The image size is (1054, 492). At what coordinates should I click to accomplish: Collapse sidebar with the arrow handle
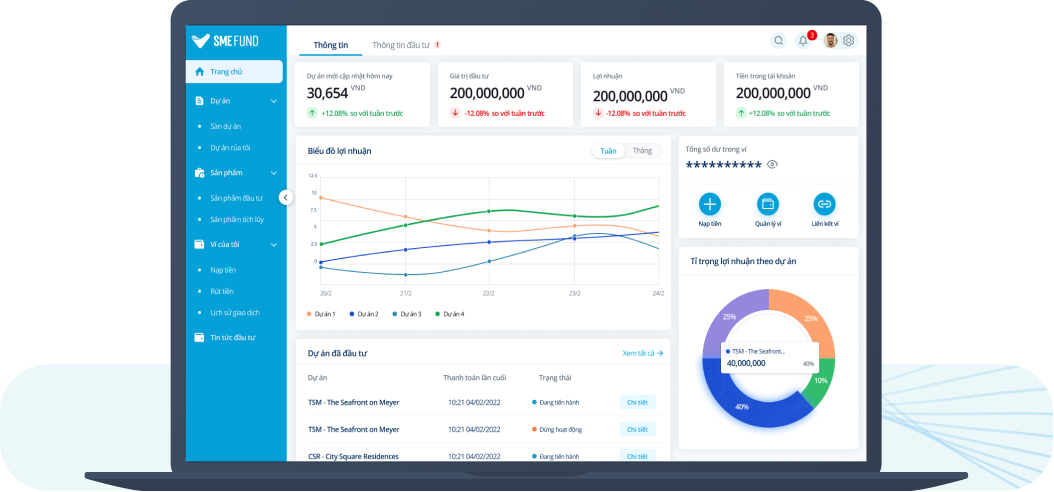[x=285, y=197]
